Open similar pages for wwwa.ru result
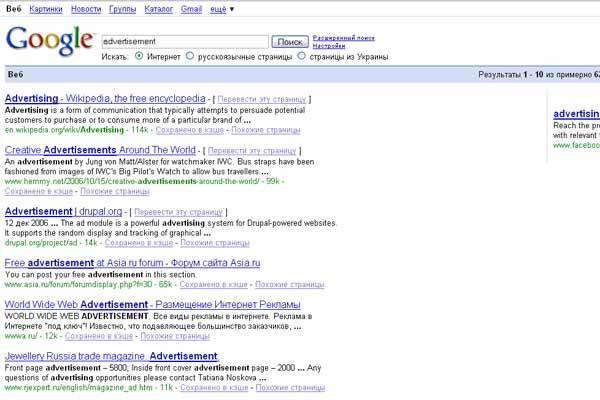This screenshot has height=400, width=600. (x=175, y=336)
